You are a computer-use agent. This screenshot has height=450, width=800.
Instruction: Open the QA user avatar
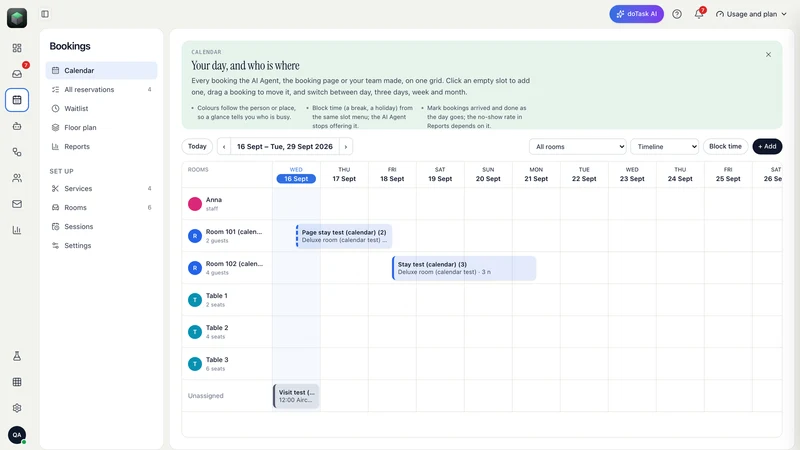point(17,435)
